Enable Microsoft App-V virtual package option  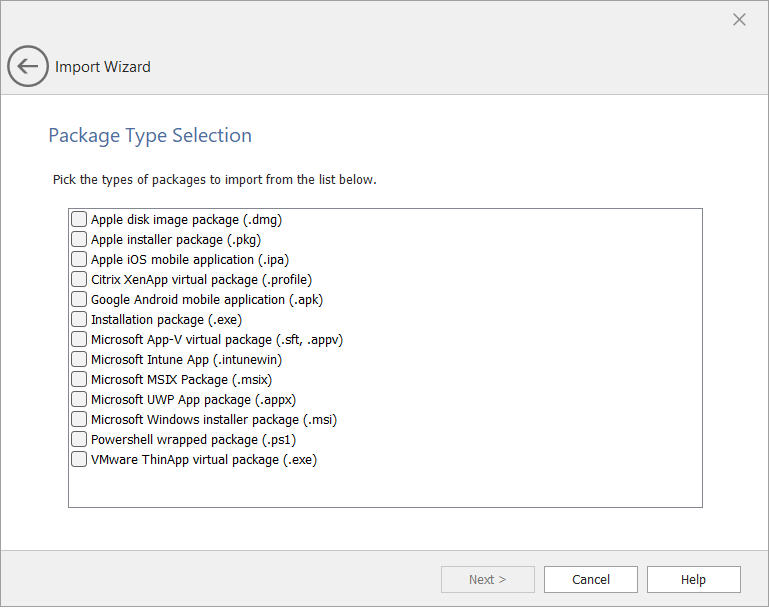[79, 339]
